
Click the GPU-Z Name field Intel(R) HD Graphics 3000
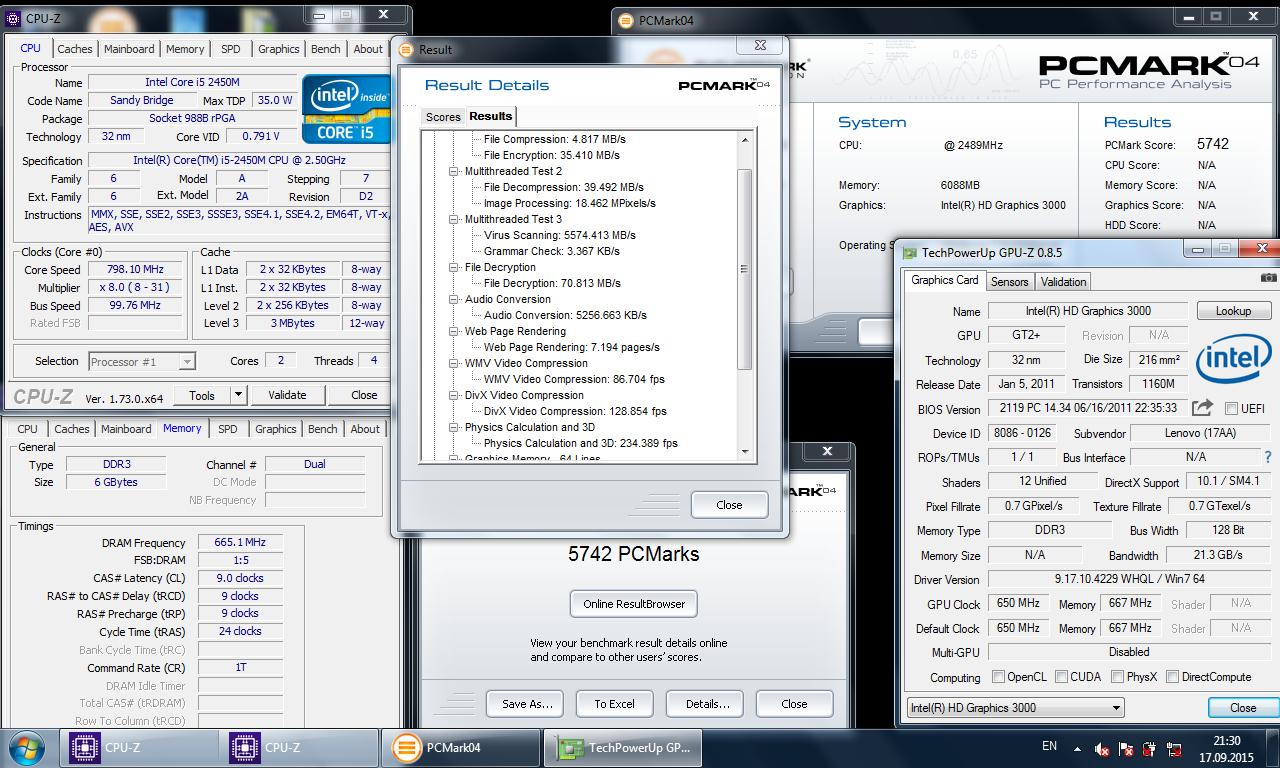coord(1087,311)
